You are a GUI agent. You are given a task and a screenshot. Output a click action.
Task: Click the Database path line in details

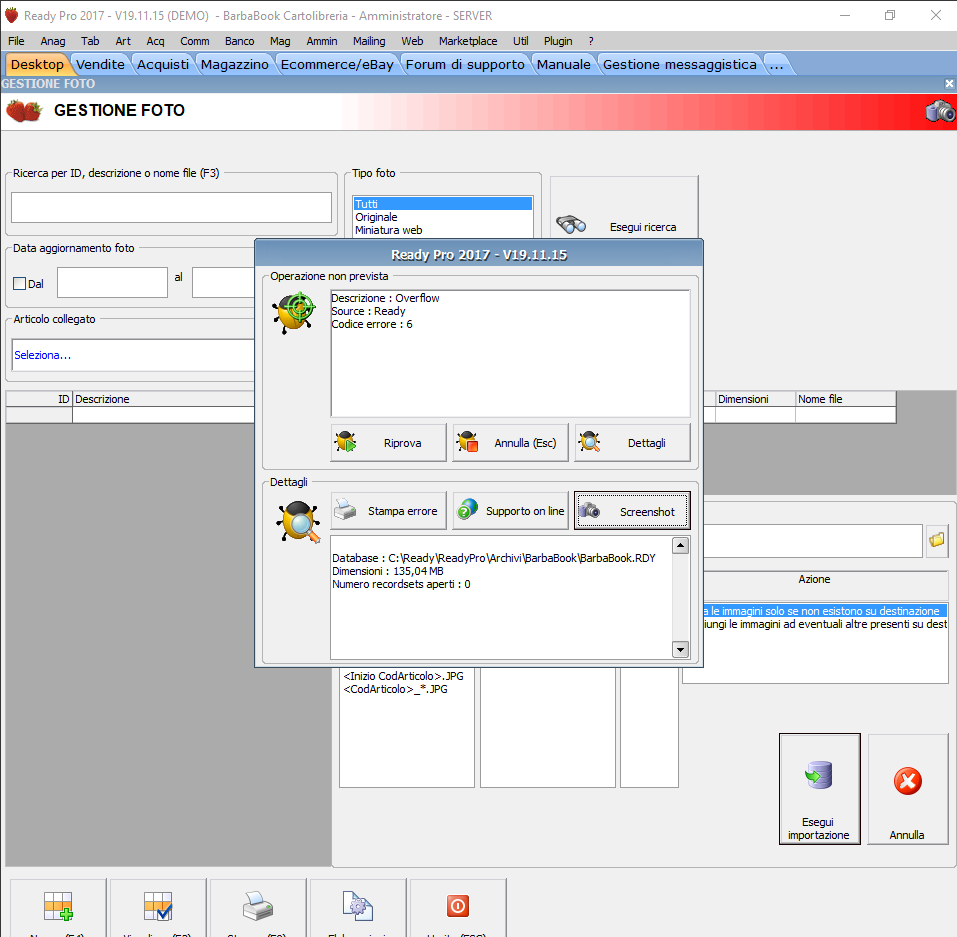[494, 558]
